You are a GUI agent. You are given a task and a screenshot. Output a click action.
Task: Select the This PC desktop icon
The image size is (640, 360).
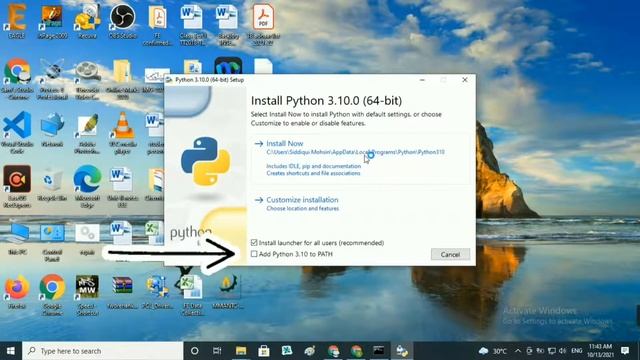click(x=18, y=239)
